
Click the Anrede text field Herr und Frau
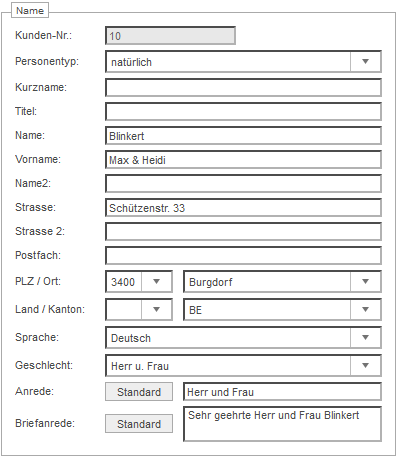tap(282, 392)
